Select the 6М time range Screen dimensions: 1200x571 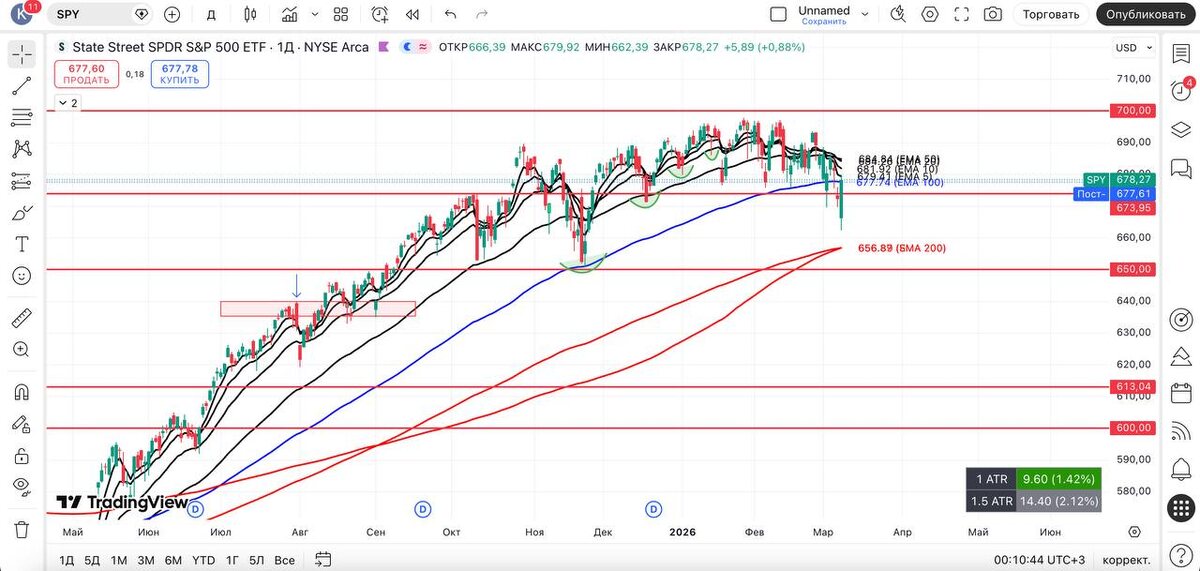(x=173, y=560)
